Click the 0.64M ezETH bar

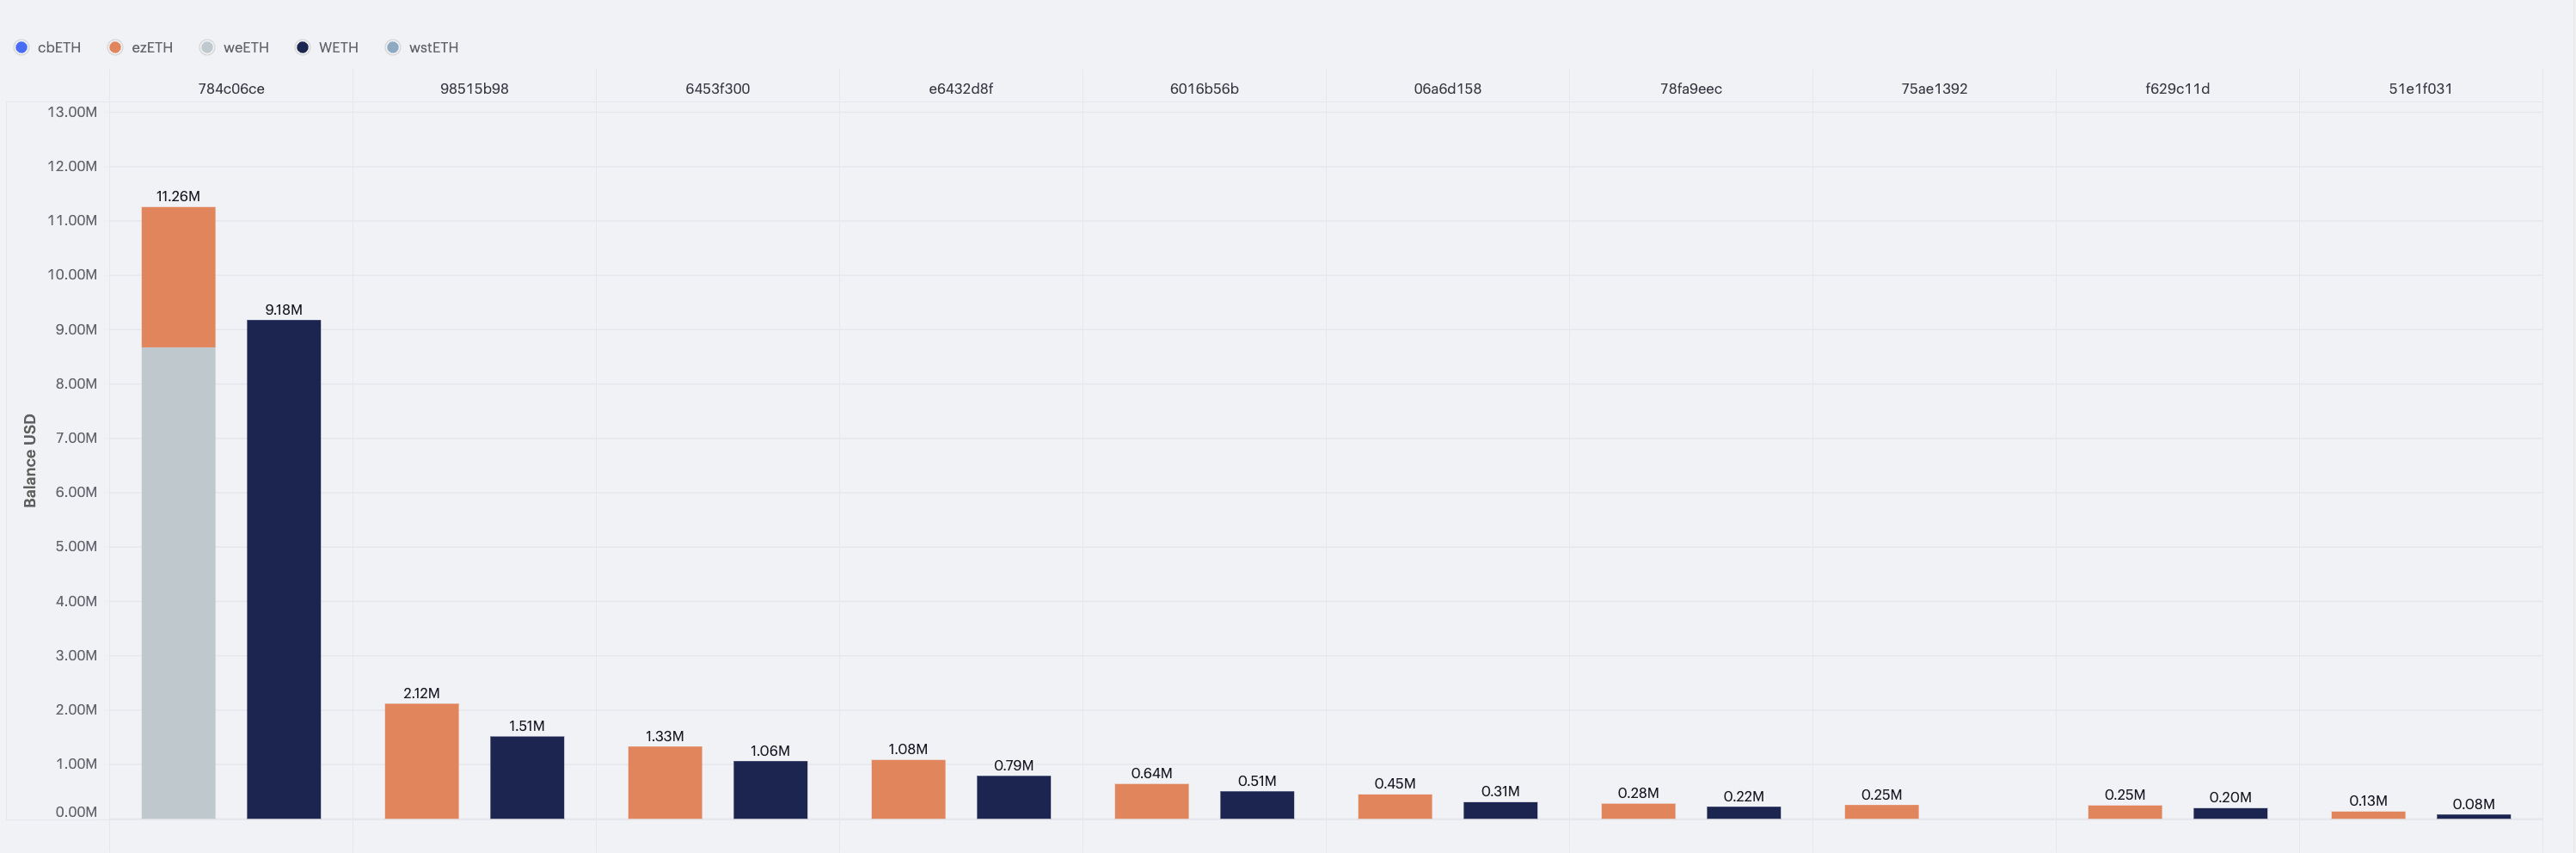point(1151,800)
